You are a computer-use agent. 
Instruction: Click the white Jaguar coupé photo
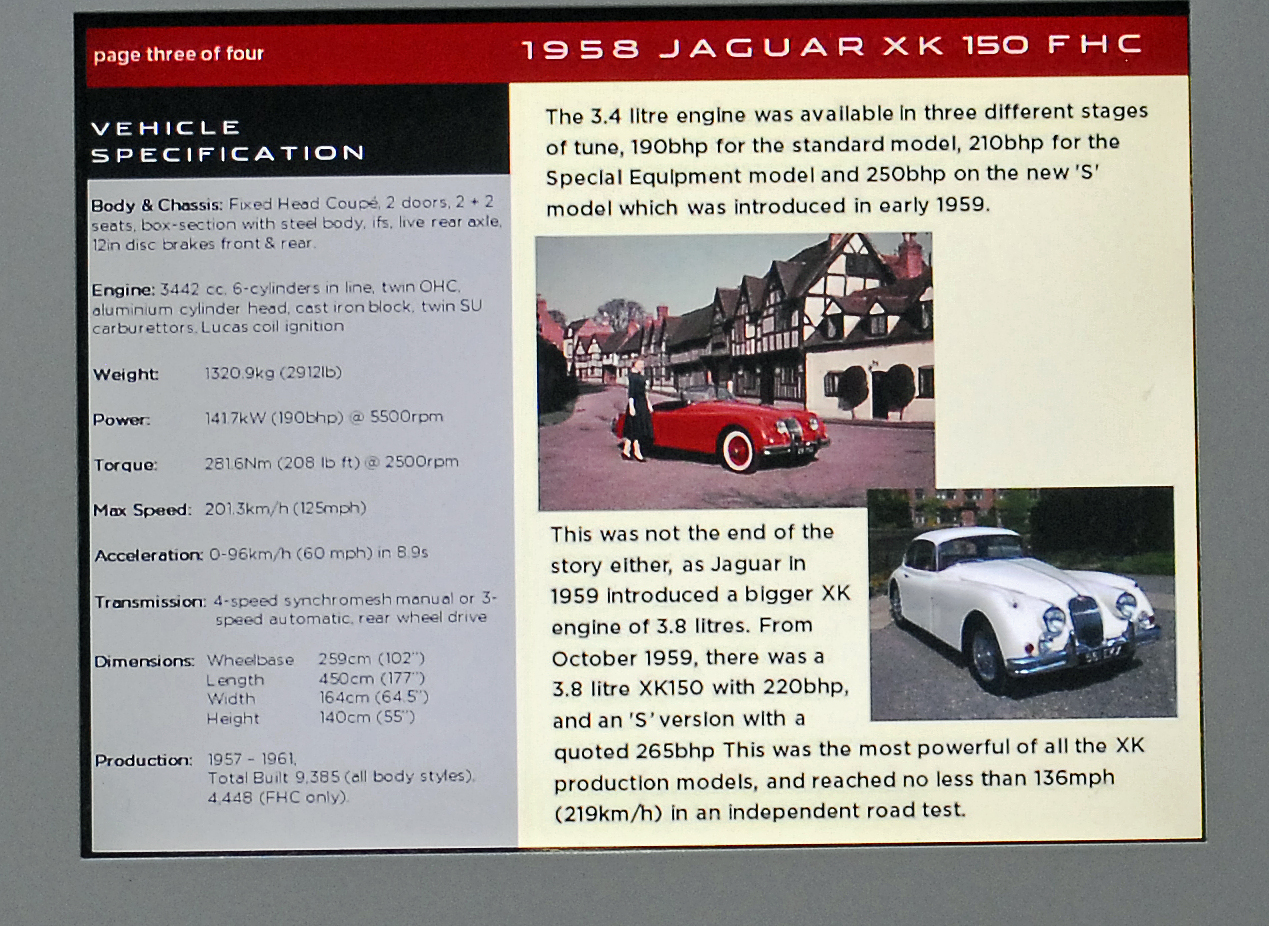(x=1021, y=603)
